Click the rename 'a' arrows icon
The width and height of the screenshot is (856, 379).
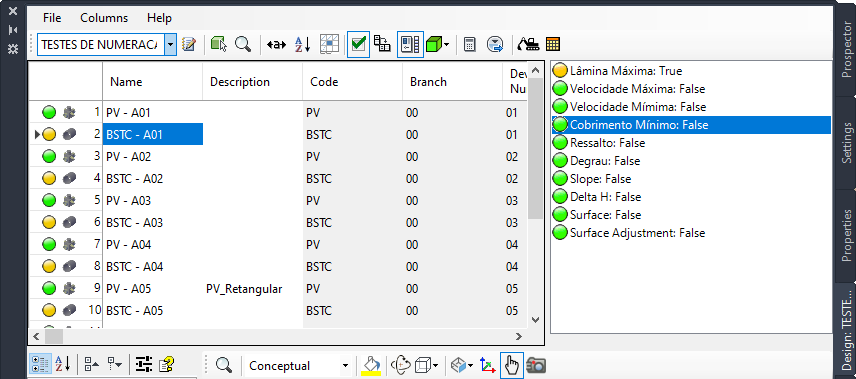click(276, 45)
